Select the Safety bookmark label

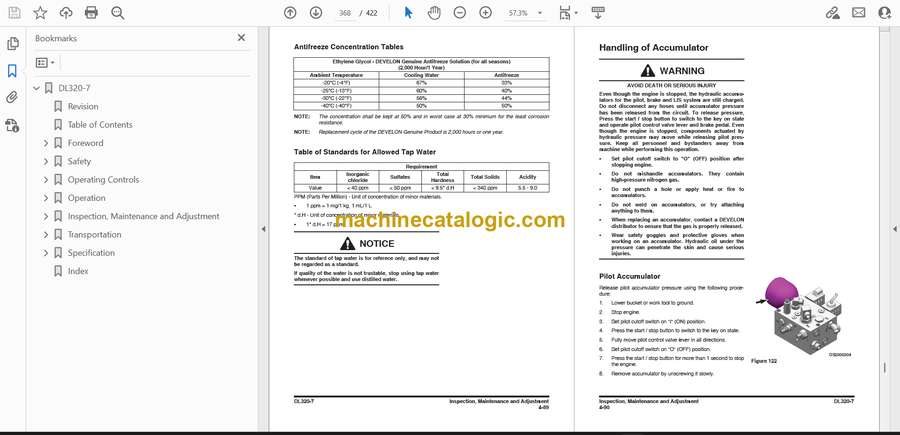[x=79, y=161]
